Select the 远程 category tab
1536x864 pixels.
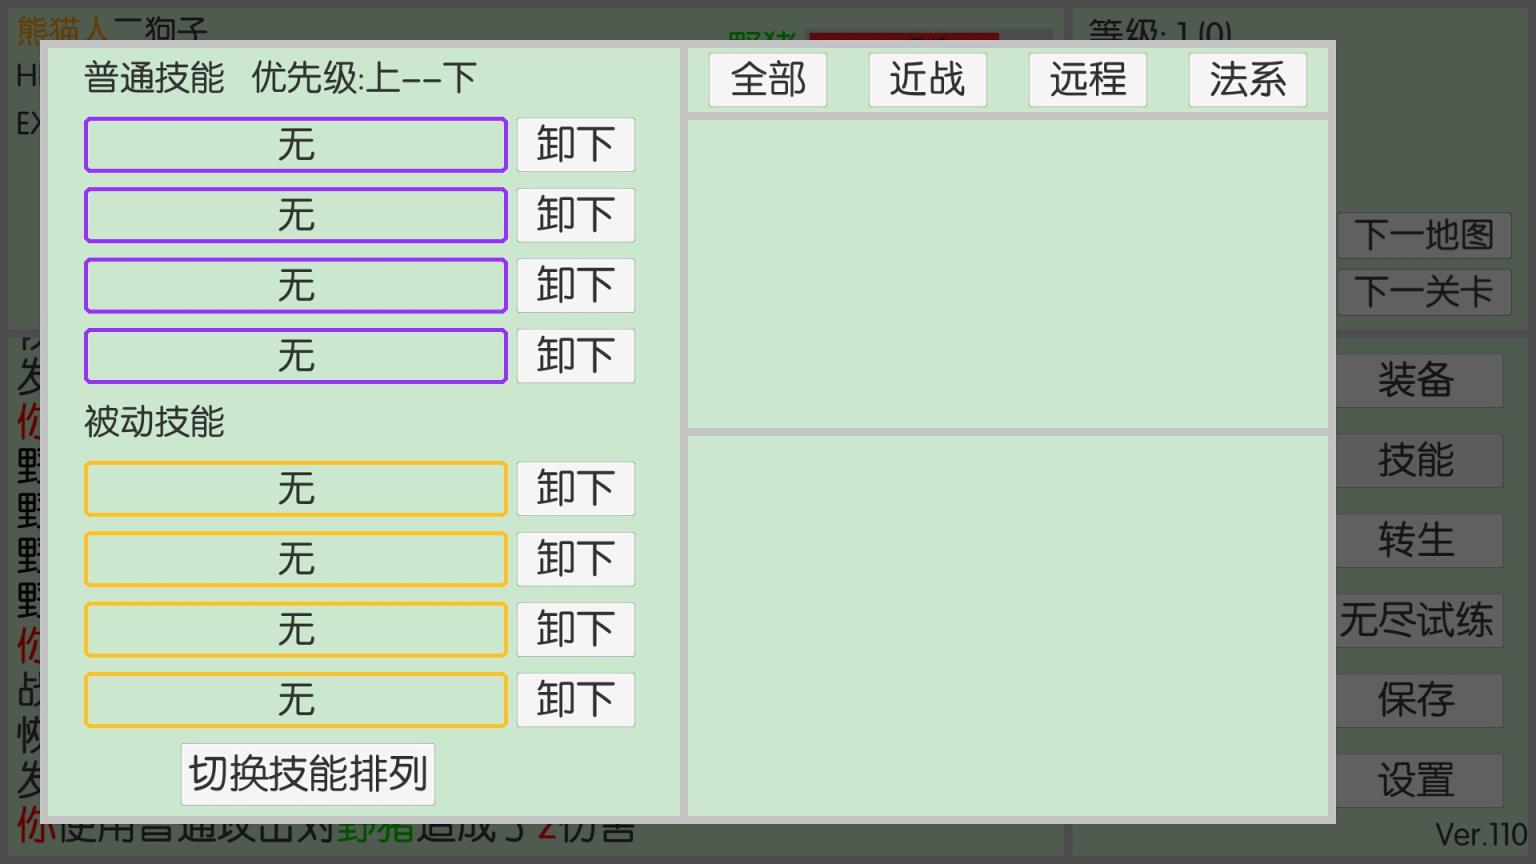(x=1087, y=79)
